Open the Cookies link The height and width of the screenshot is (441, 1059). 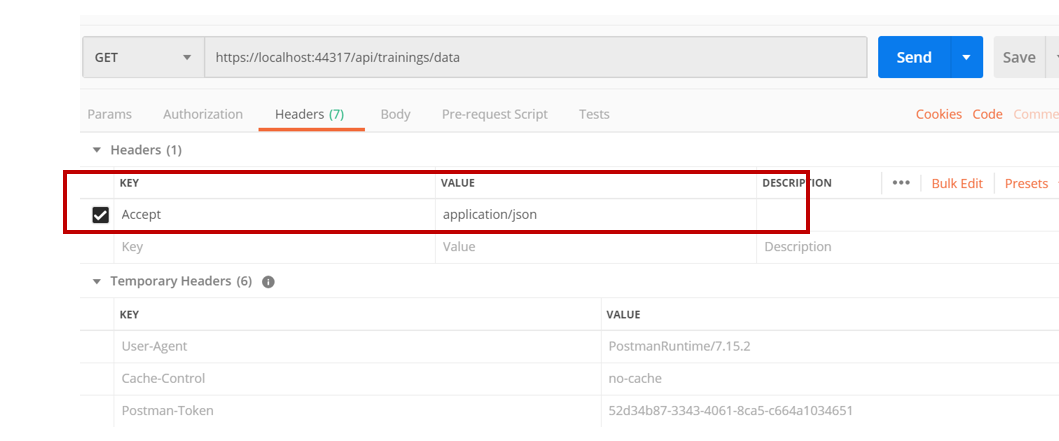[939, 114]
